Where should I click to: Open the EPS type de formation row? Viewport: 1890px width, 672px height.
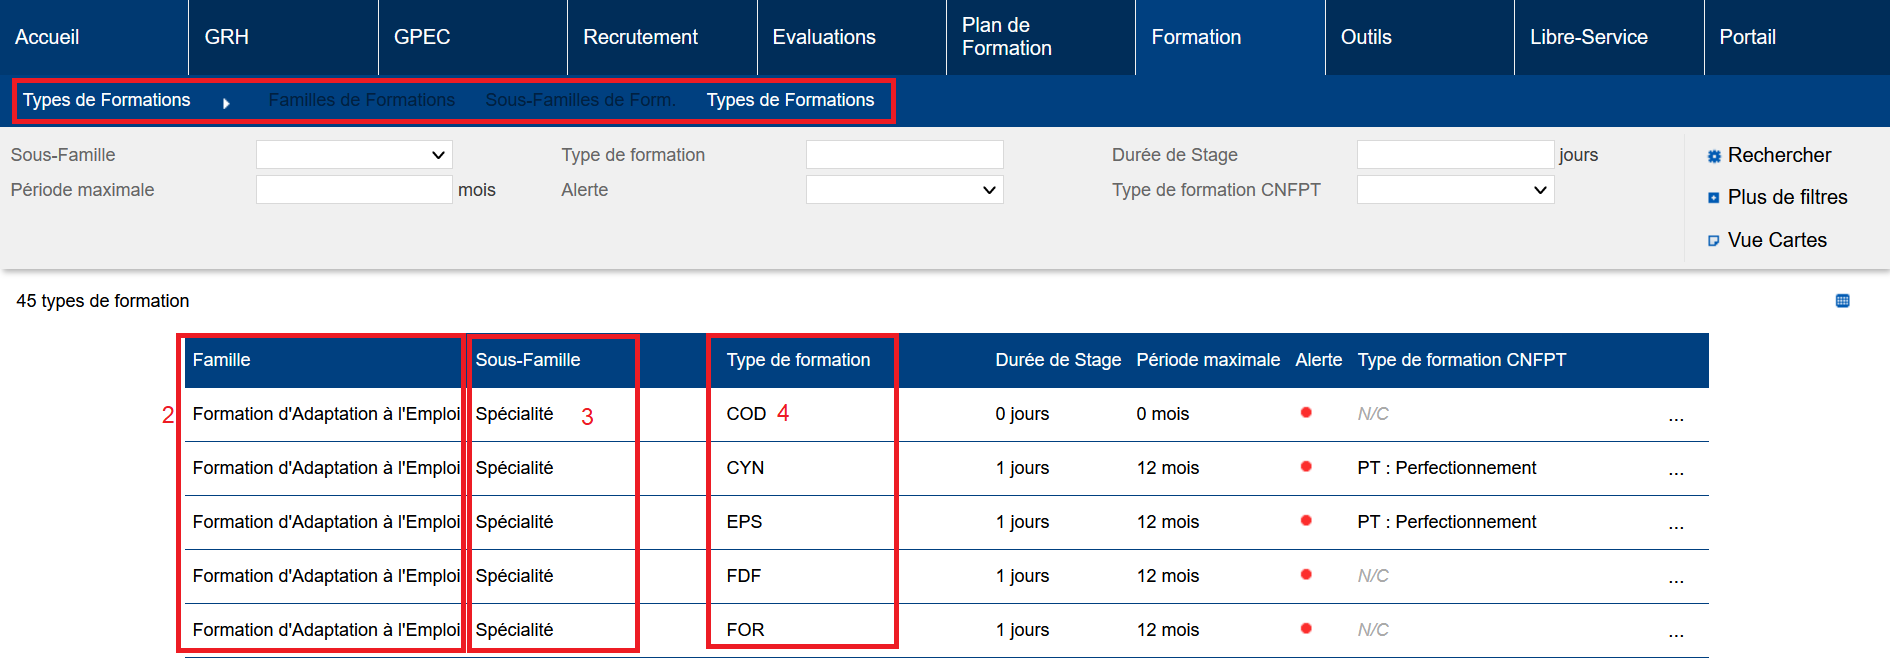click(744, 522)
